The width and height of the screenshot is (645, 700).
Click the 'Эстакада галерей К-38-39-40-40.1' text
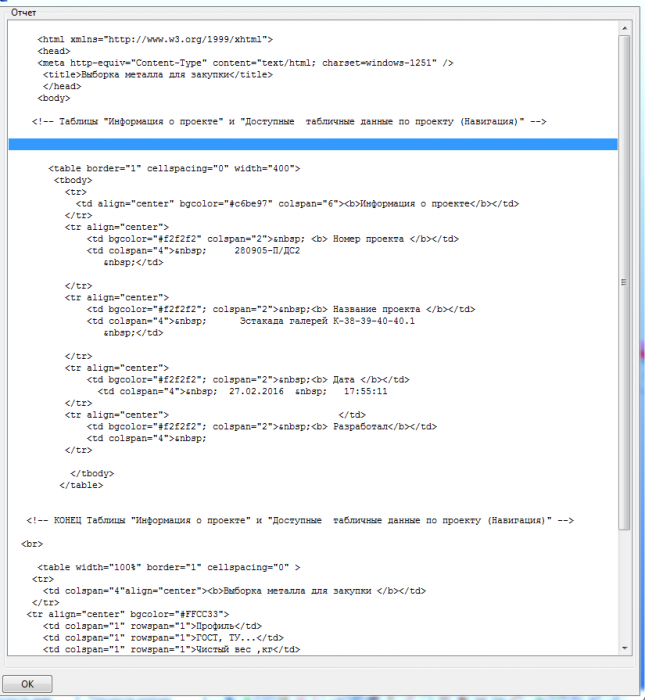tap(327, 321)
